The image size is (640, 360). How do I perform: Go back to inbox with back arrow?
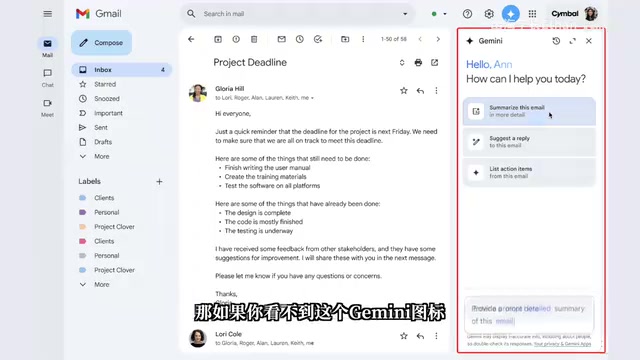tap(191, 39)
